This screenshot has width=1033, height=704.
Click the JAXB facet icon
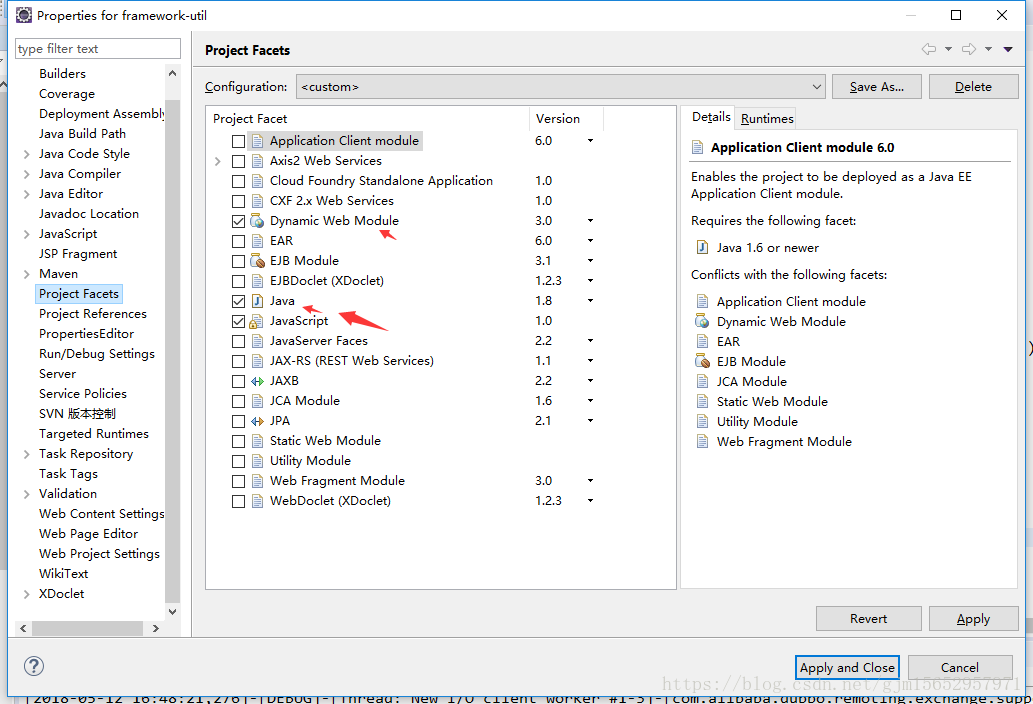(257, 381)
